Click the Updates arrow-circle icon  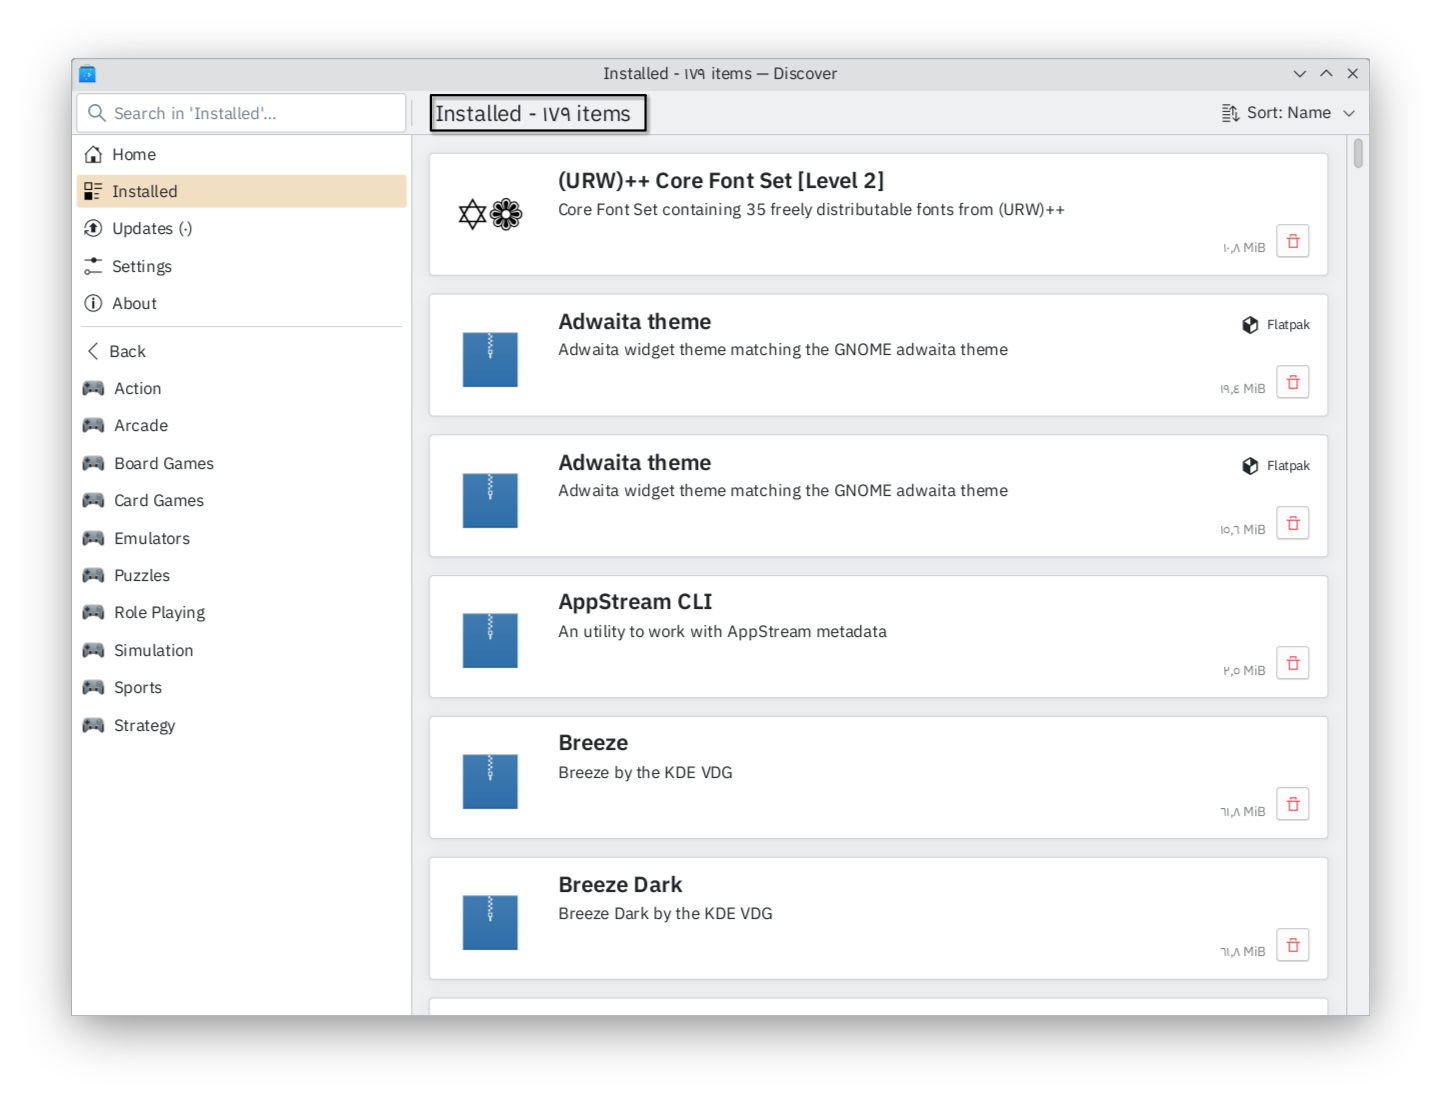(x=93, y=228)
